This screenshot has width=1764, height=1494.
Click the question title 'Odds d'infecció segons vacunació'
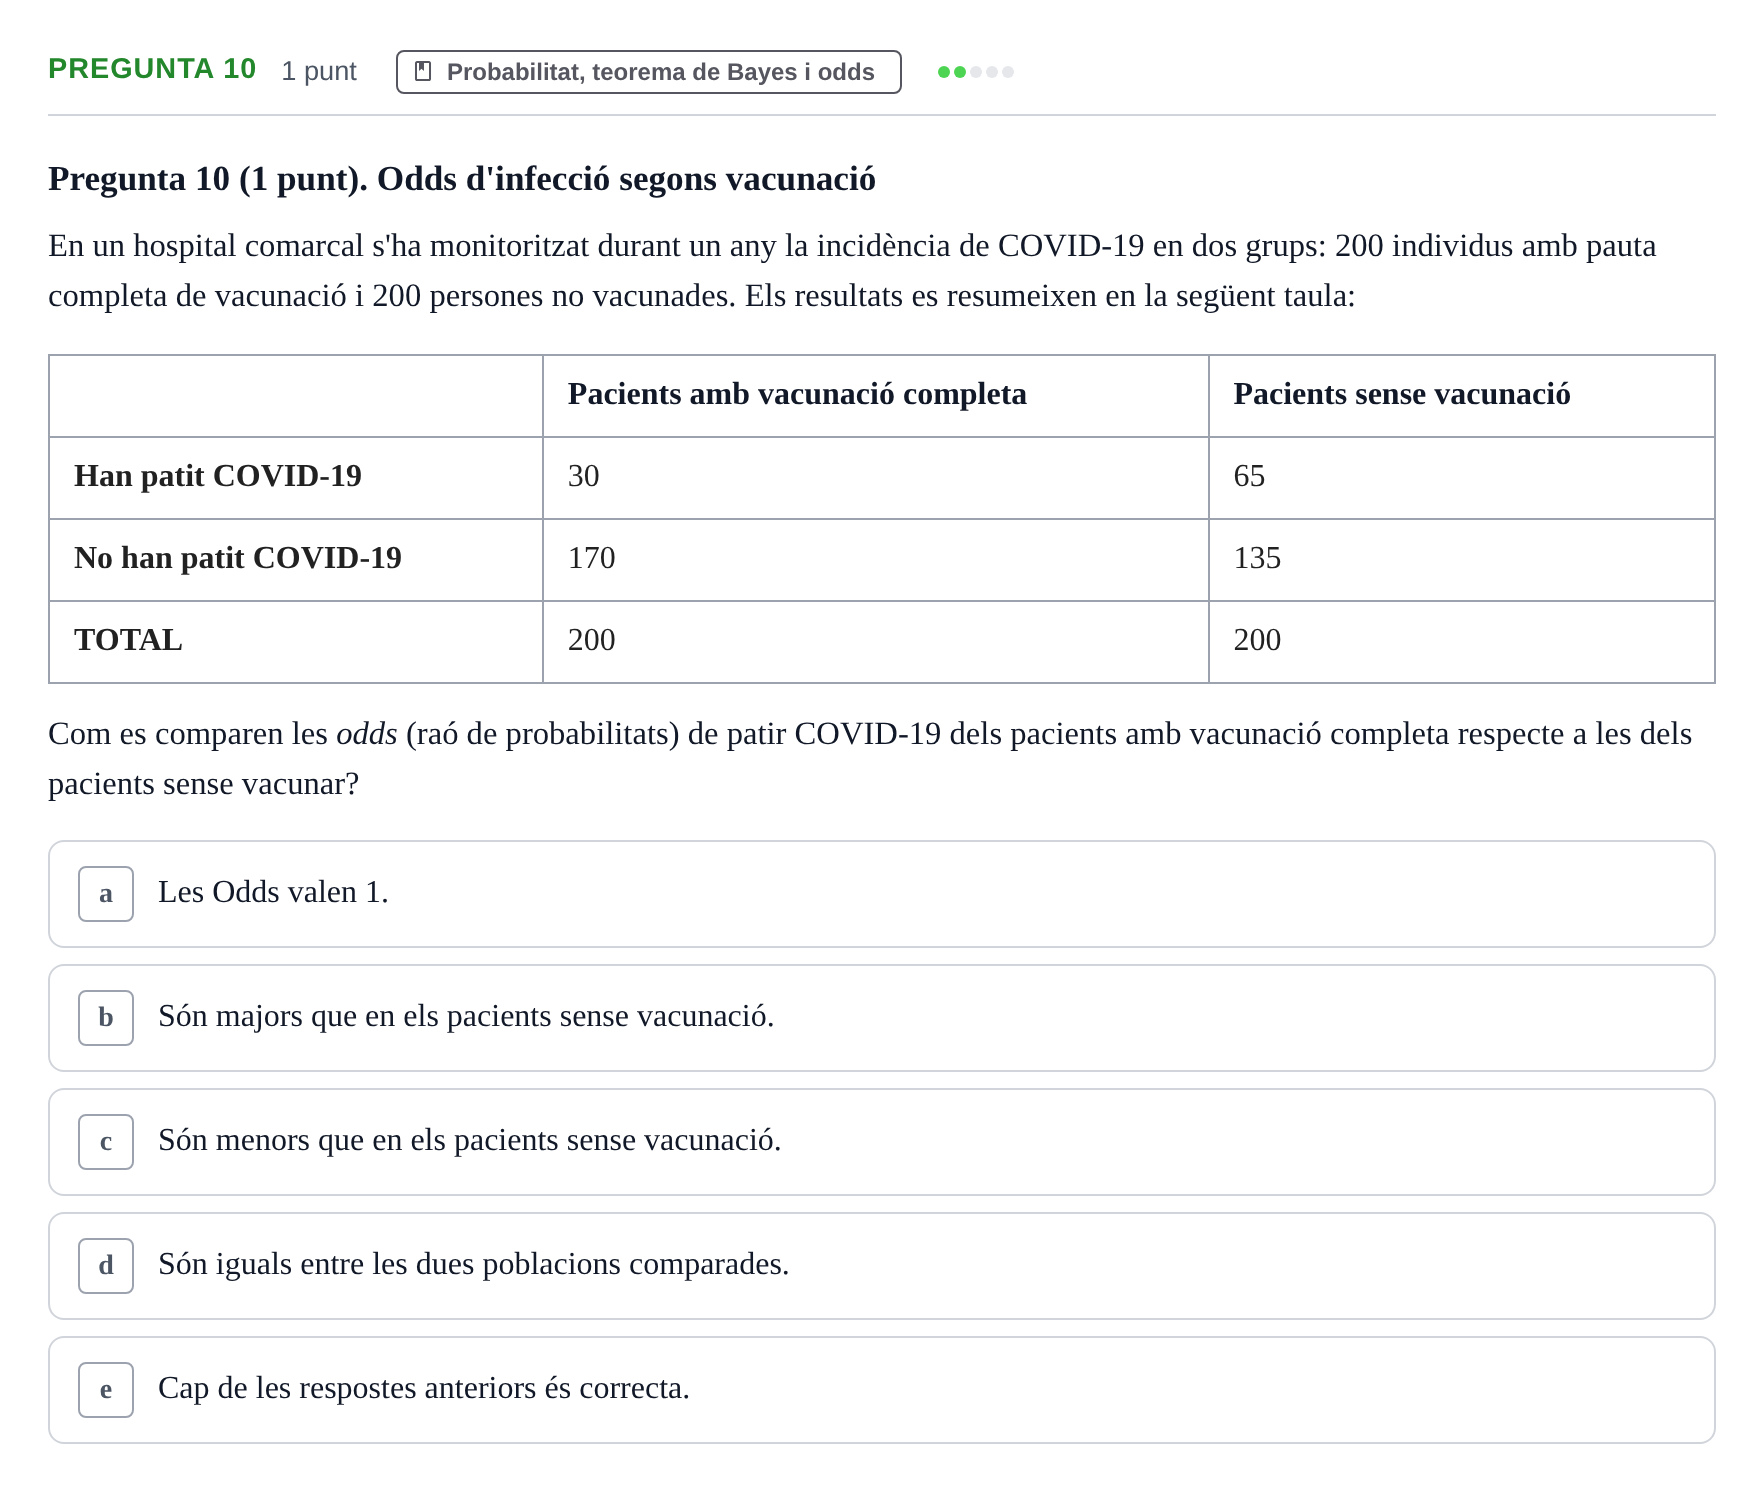pyautogui.click(x=626, y=179)
